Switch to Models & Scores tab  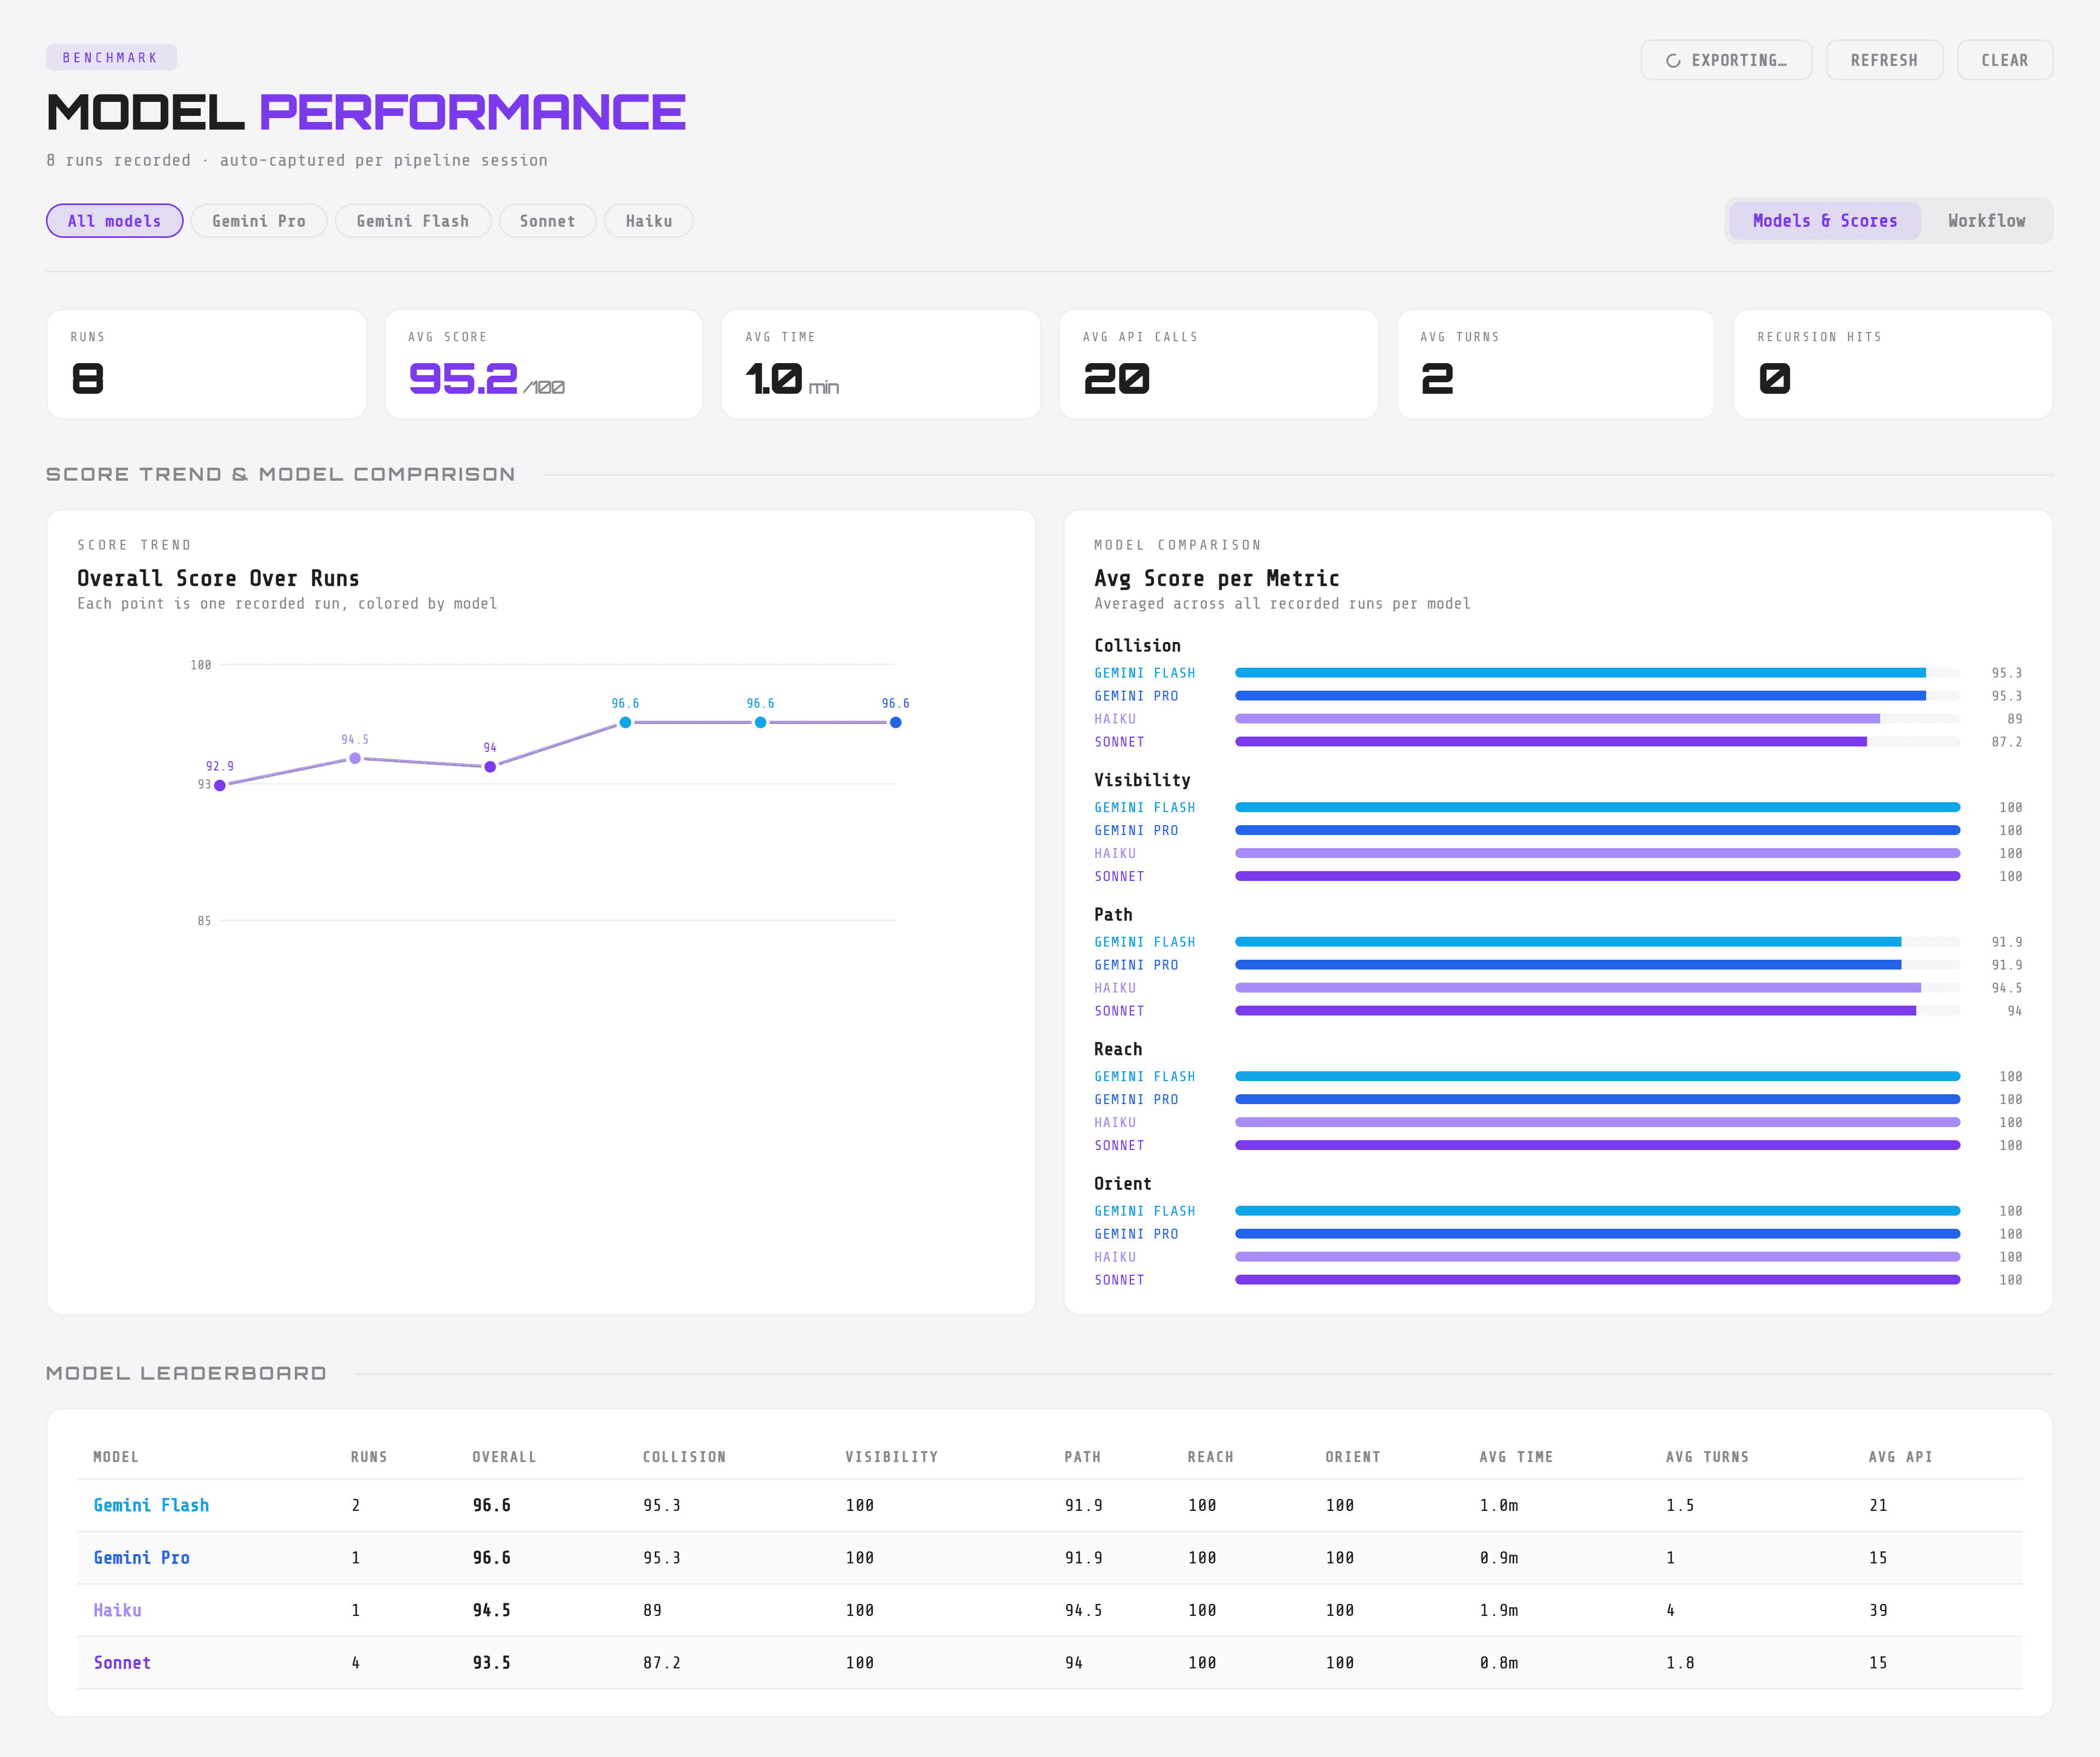pyautogui.click(x=1824, y=221)
